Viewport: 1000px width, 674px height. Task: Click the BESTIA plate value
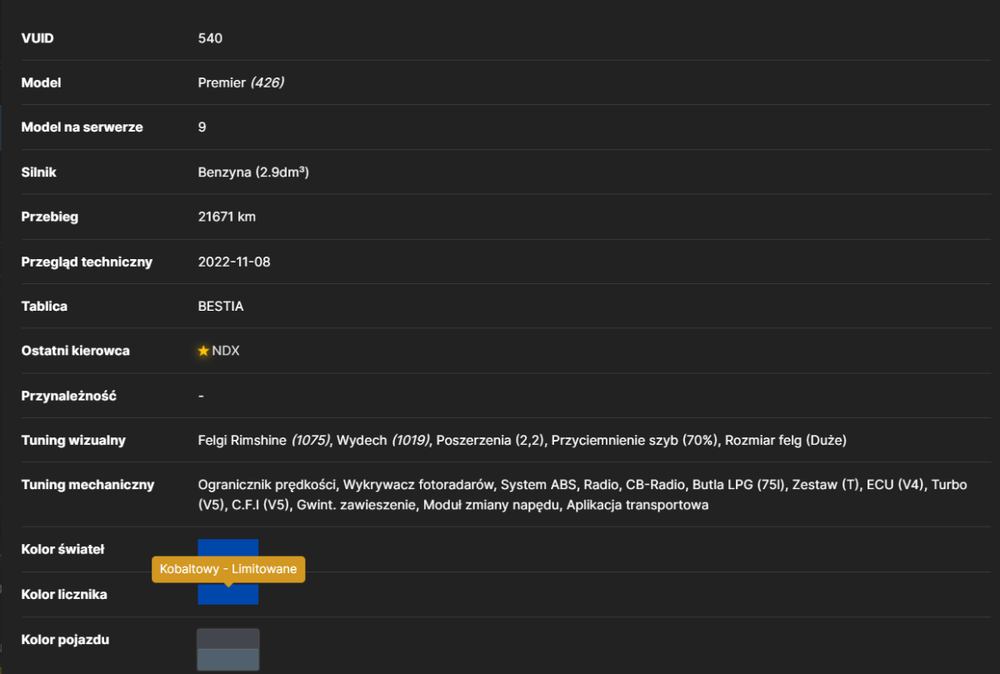pyautogui.click(x=221, y=306)
